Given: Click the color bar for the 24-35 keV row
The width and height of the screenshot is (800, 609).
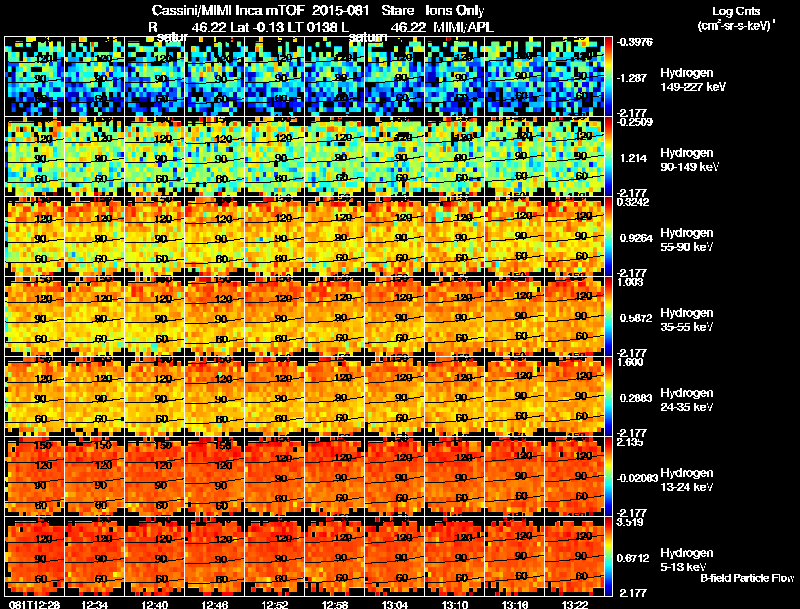Looking at the screenshot, I should click(608, 397).
